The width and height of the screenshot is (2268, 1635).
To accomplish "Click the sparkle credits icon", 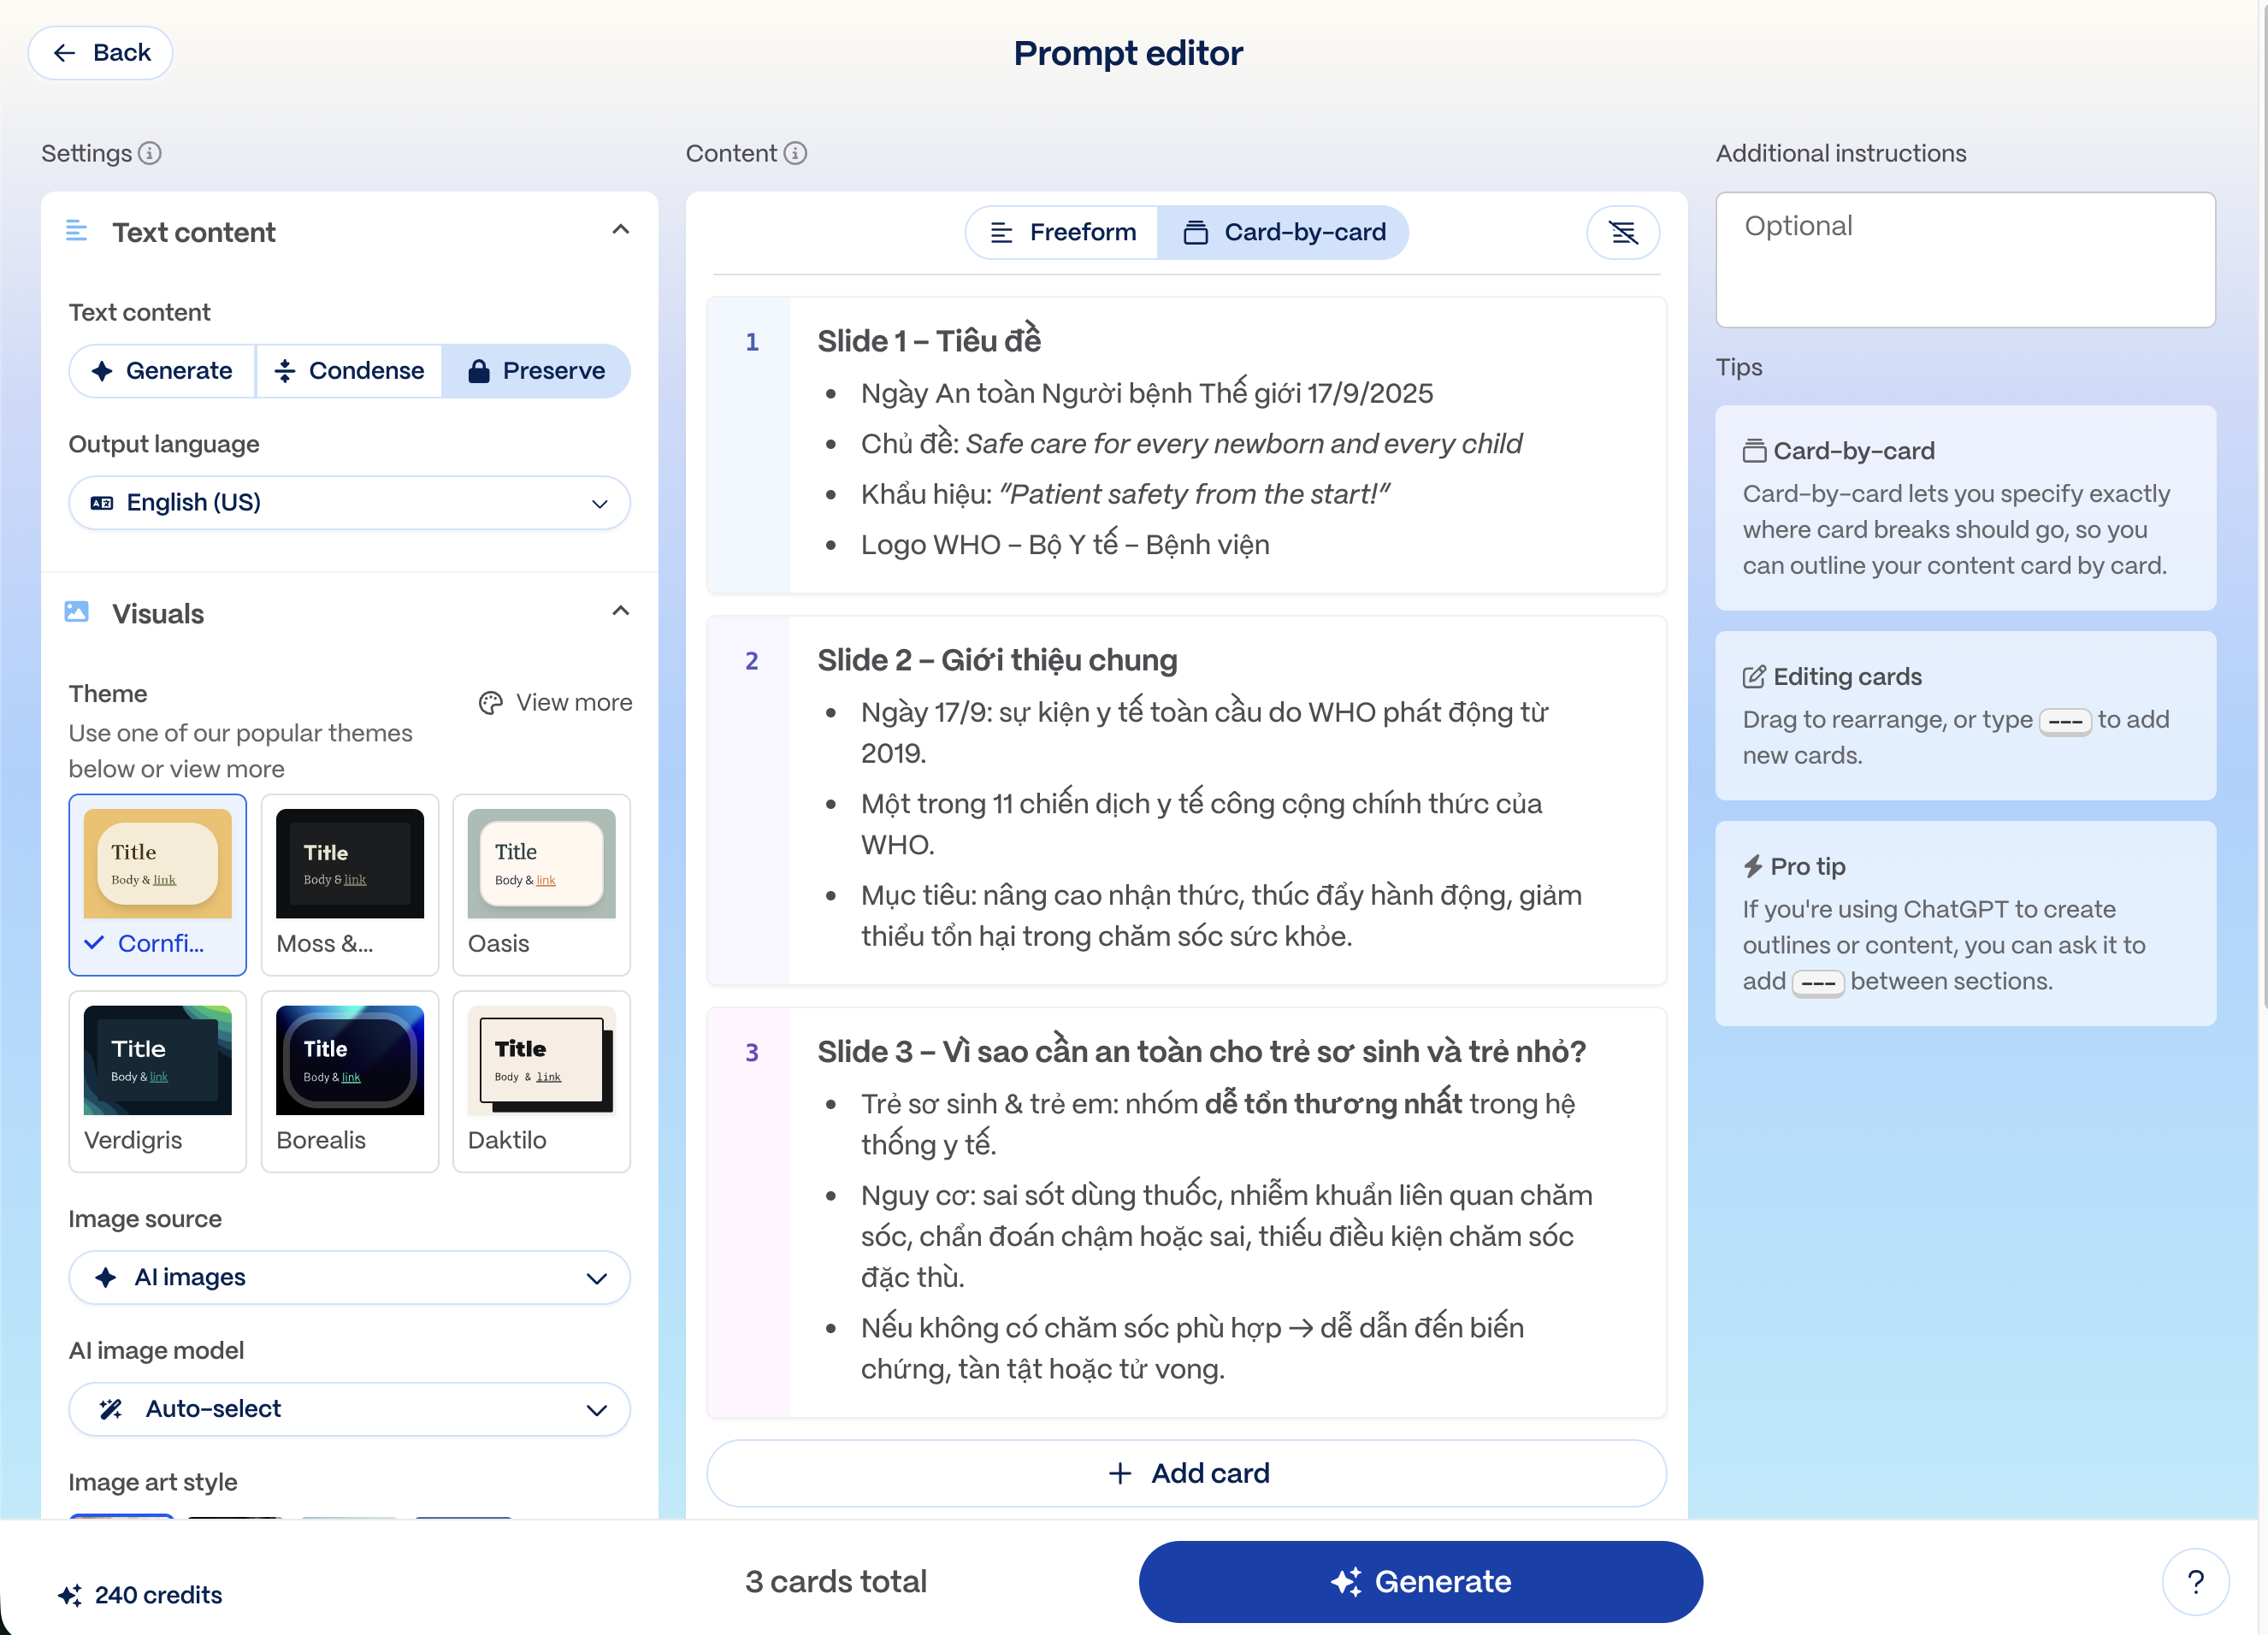I will (70, 1595).
